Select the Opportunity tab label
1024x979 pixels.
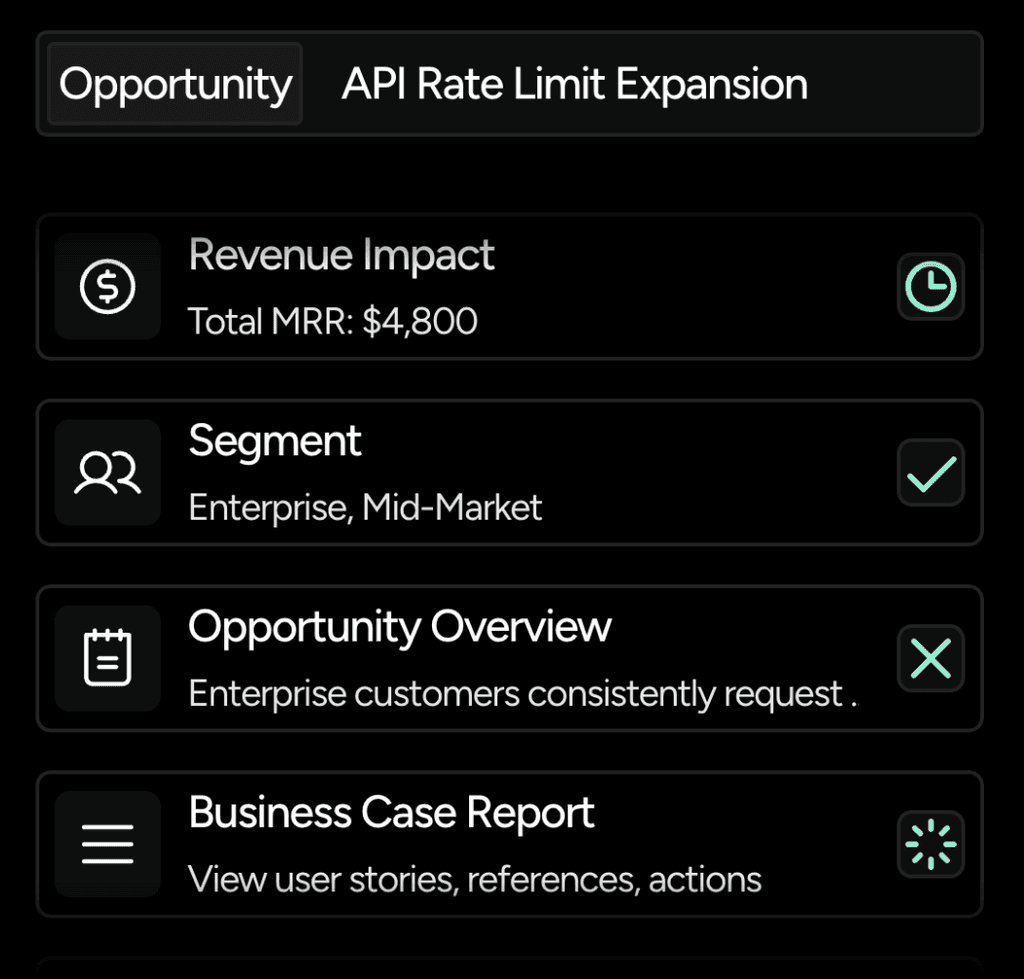175,84
